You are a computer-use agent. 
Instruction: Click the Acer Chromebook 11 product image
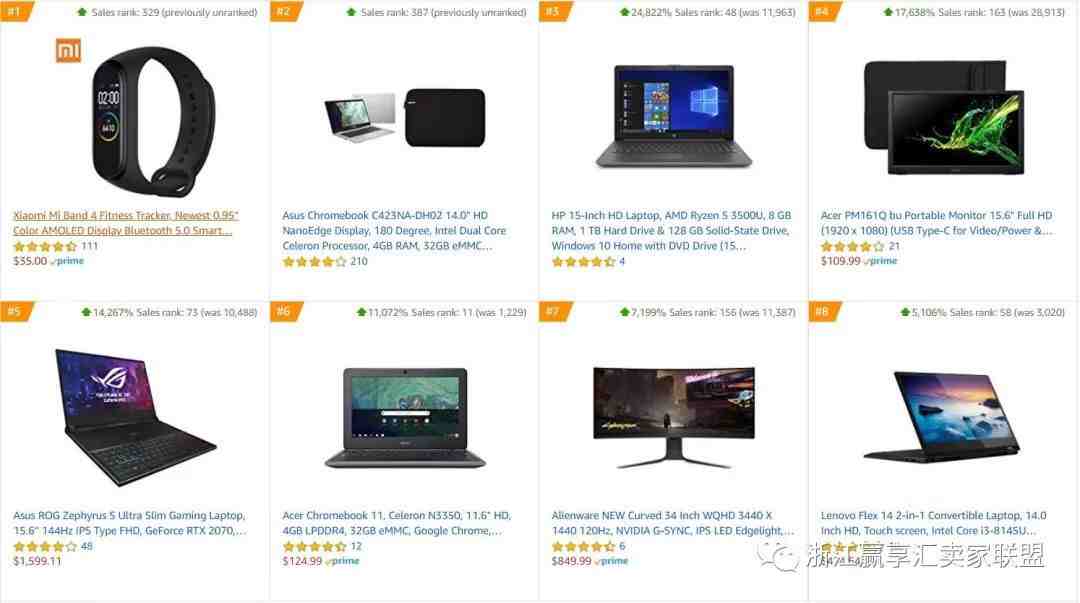click(x=405, y=418)
